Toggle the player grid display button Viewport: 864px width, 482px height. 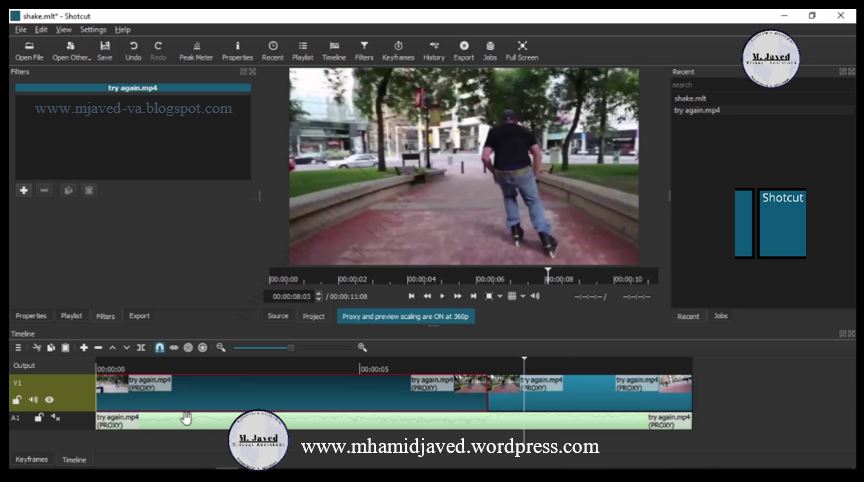[x=512, y=296]
